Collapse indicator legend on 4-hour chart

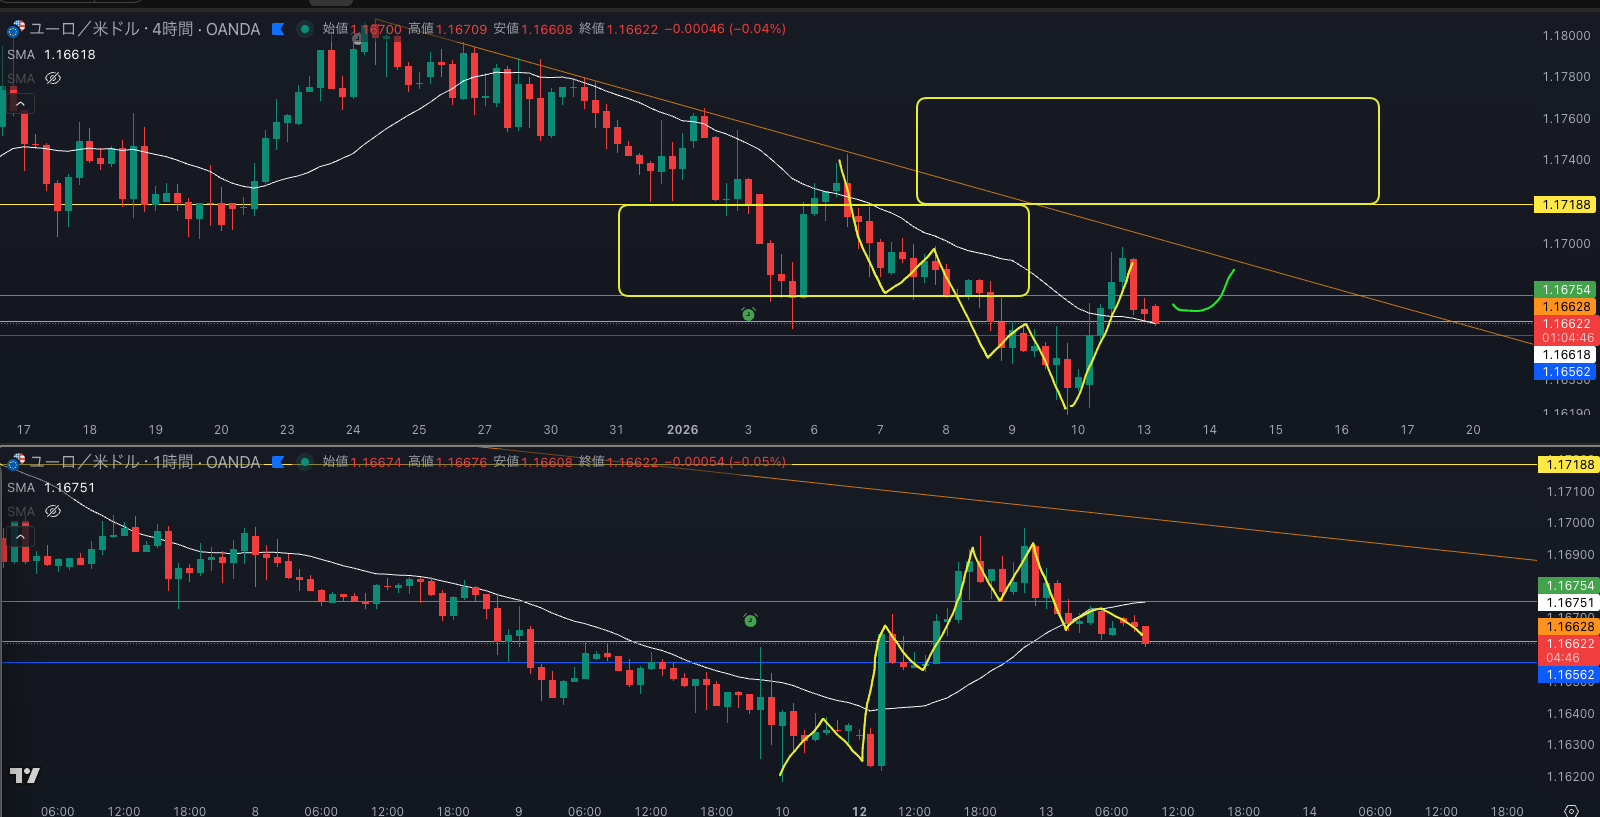[20, 103]
